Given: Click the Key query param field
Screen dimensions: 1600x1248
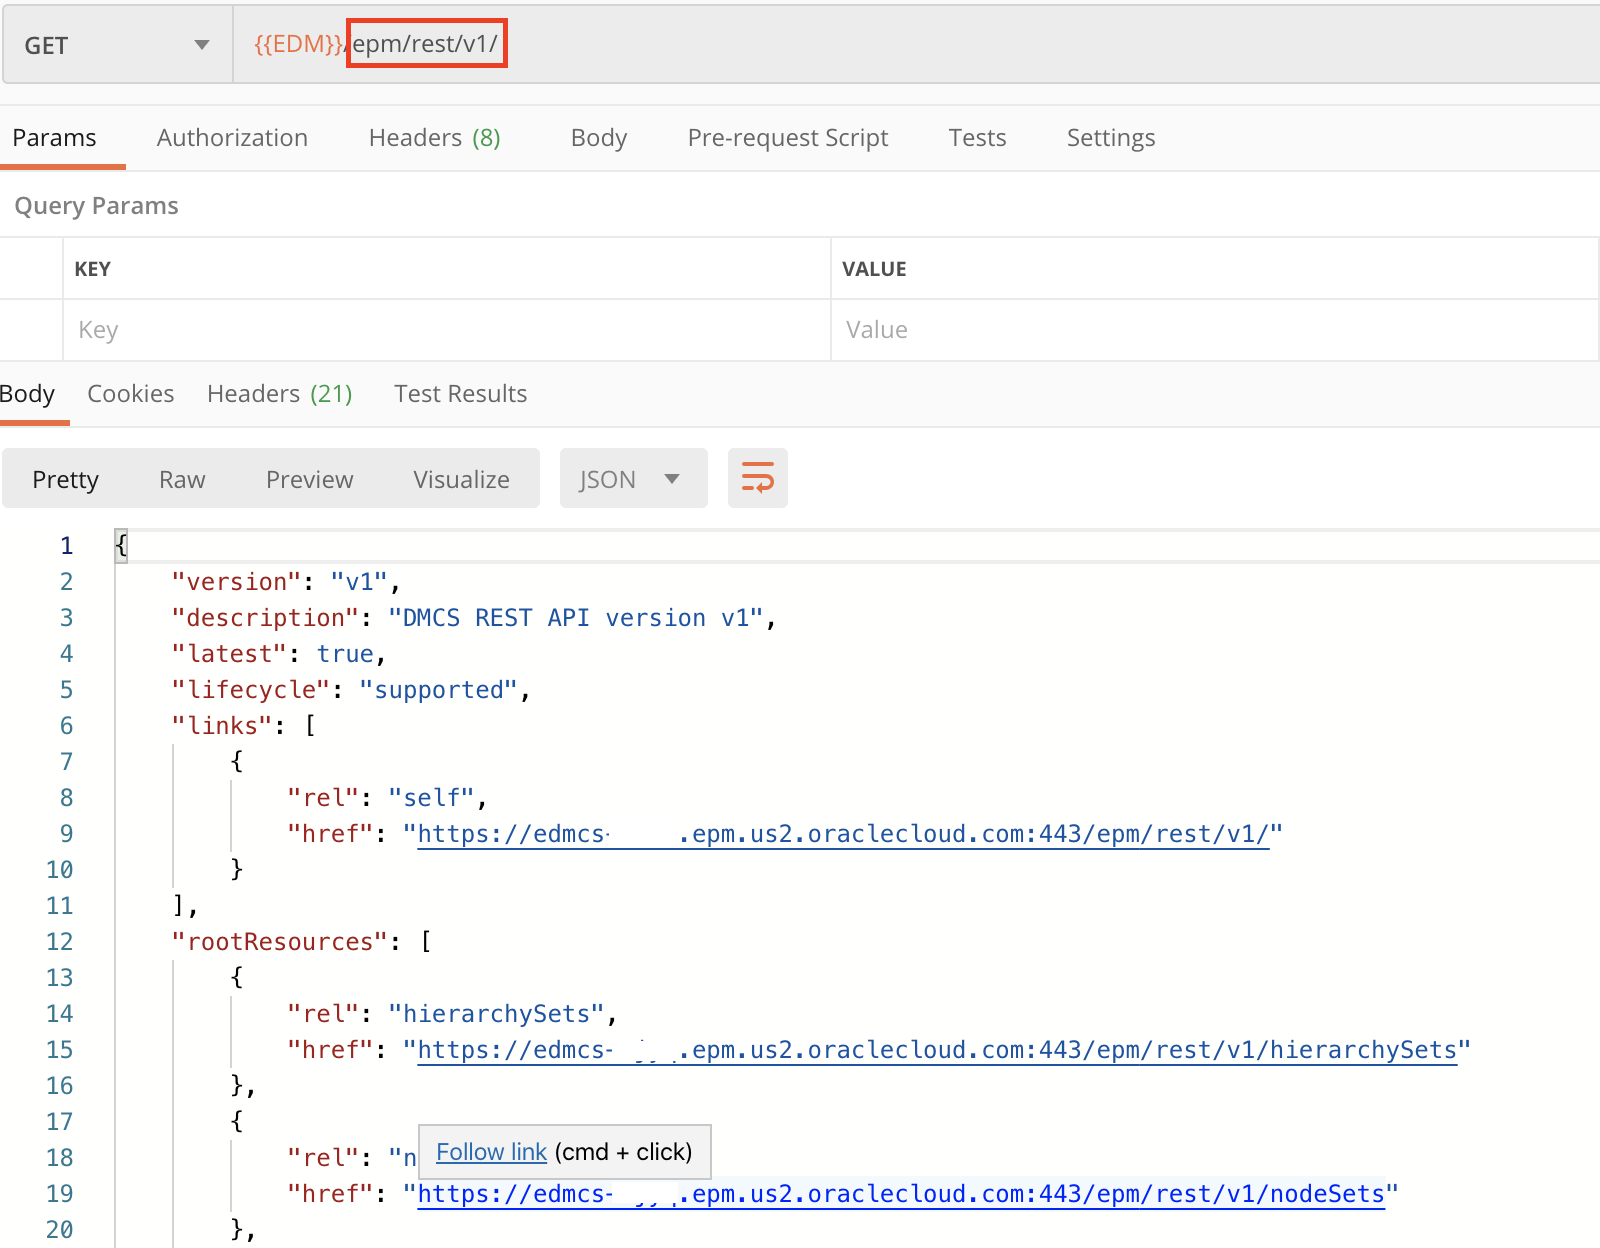Looking at the screenshot, I should point(446,330).
